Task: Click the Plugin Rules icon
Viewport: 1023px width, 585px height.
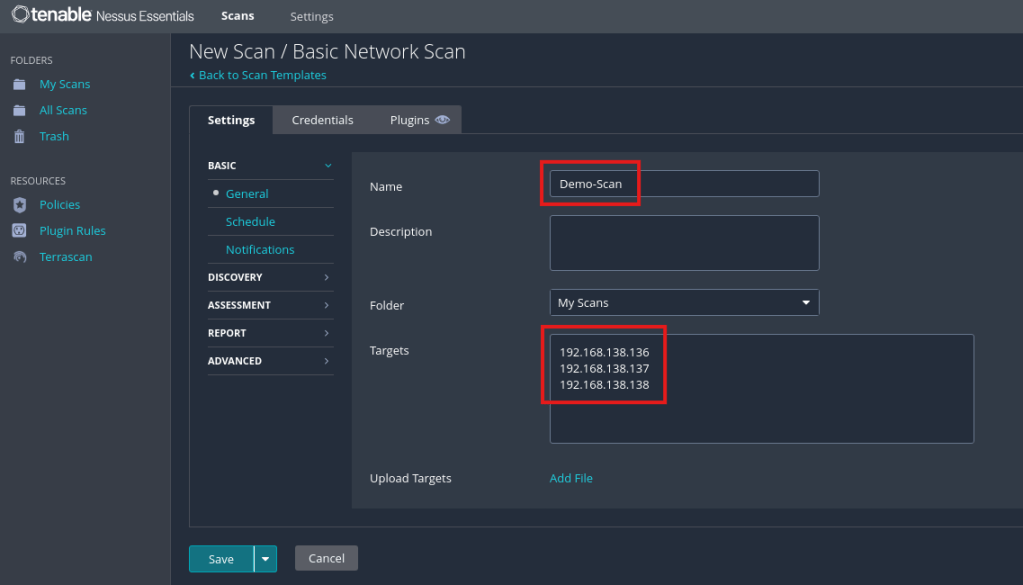Action: [x=19, y=231]
